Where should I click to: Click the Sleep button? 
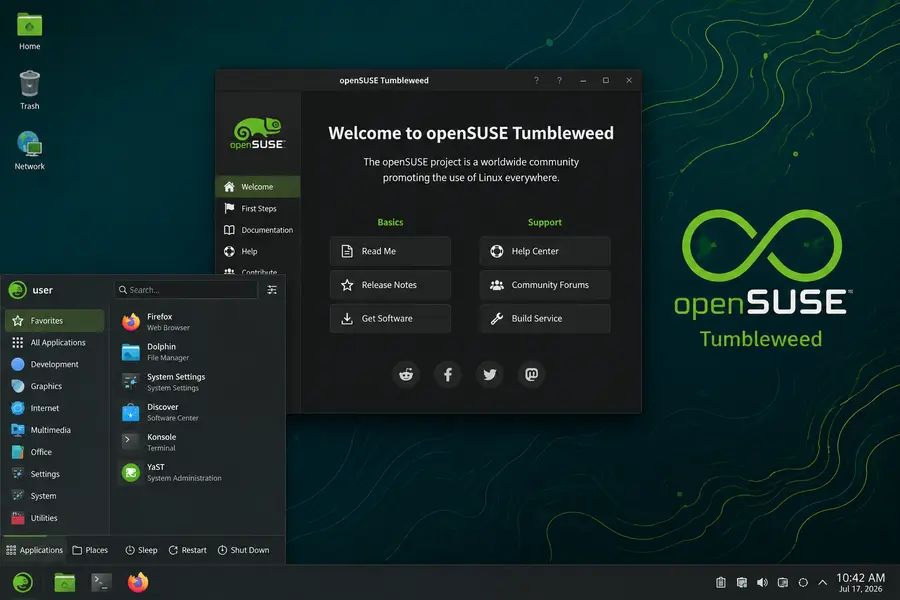(141, 550)
